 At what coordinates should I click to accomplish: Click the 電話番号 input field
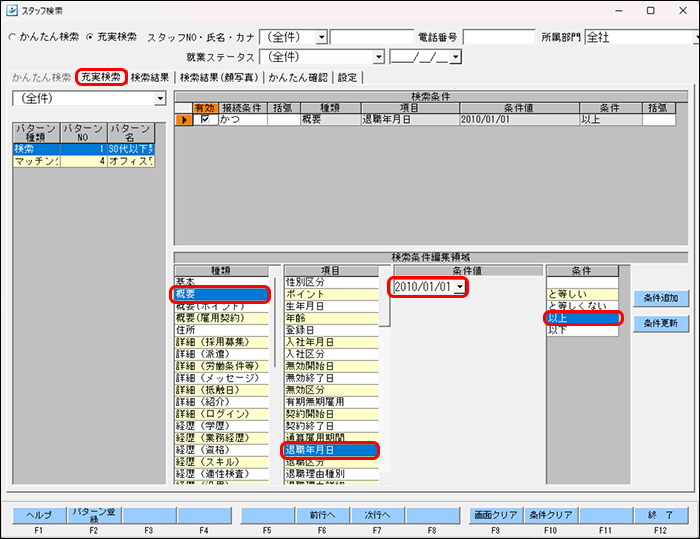(x=499, y=37)
